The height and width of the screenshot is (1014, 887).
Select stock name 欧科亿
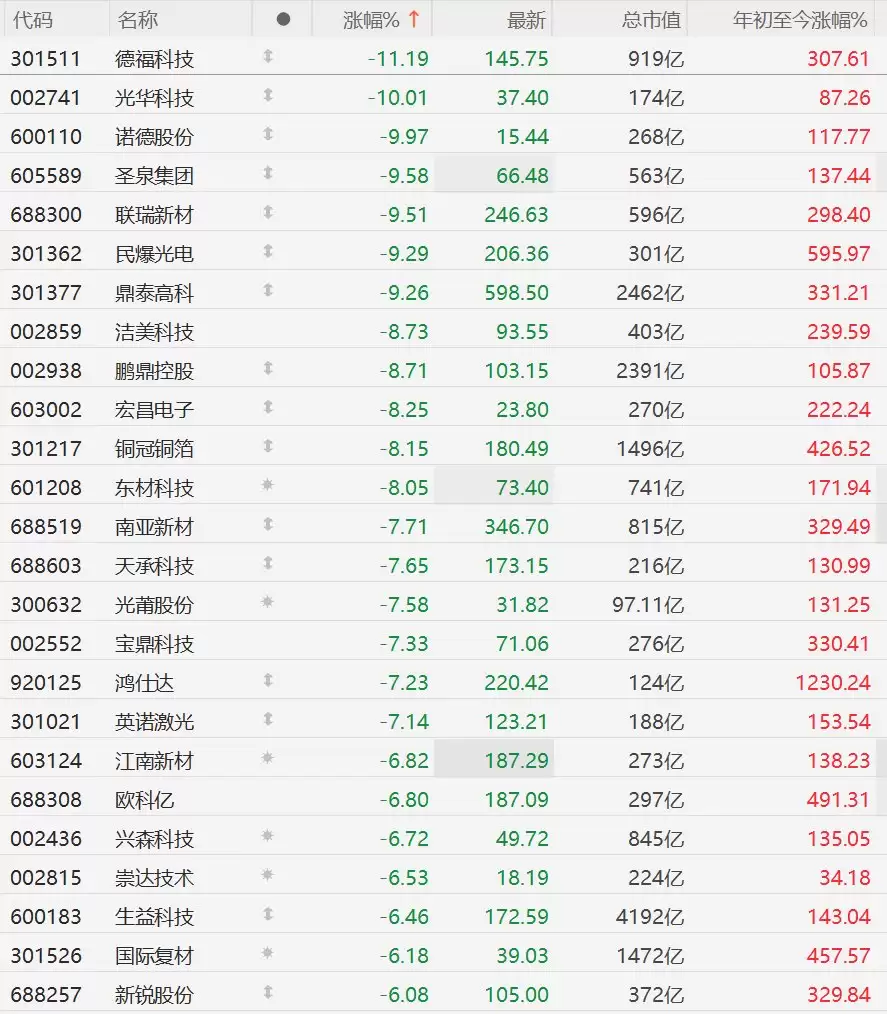click(145, 800)
